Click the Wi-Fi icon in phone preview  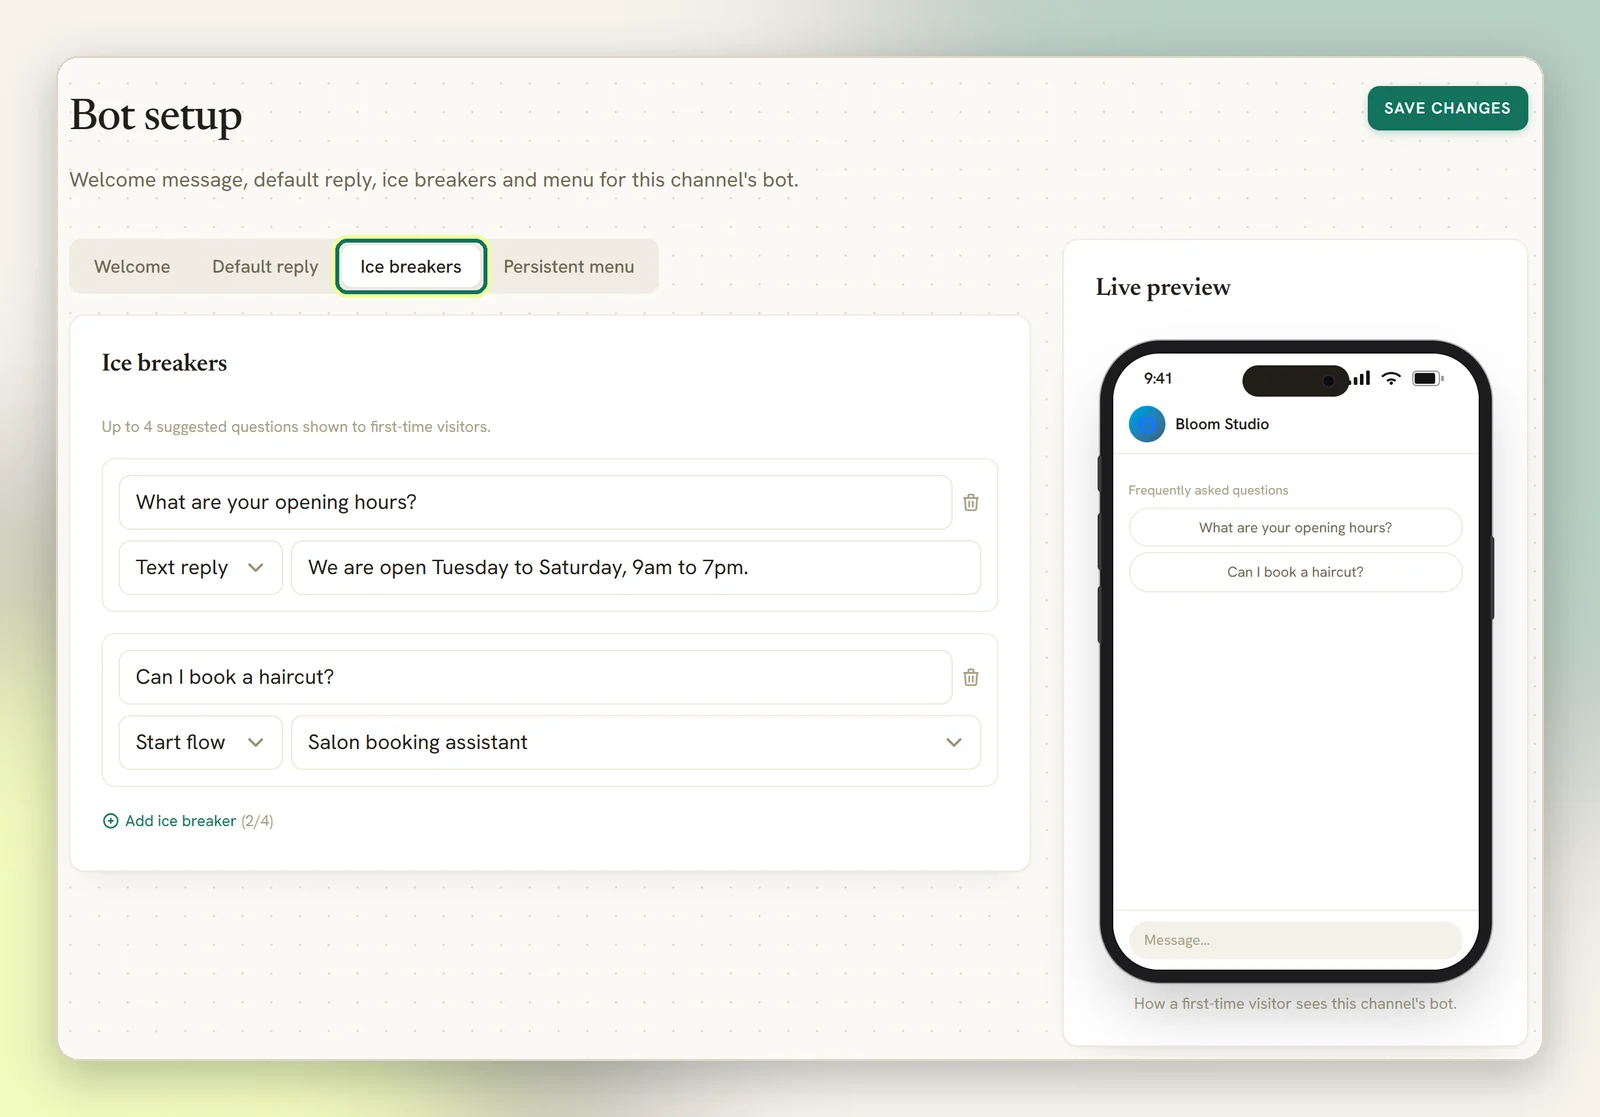[1391, 378]
